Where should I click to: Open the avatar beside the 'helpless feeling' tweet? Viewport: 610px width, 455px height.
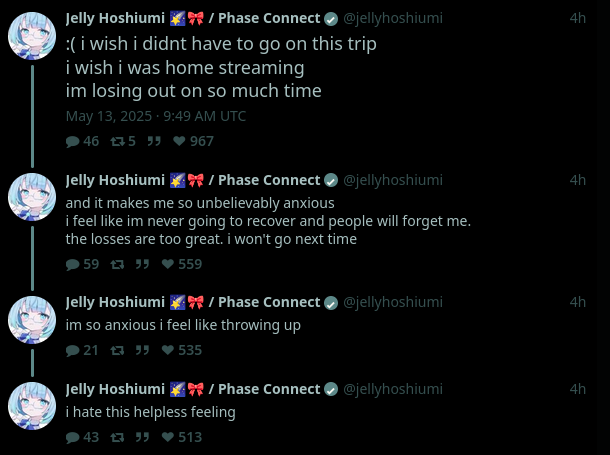pyautogui.click(x=32, y=407)
